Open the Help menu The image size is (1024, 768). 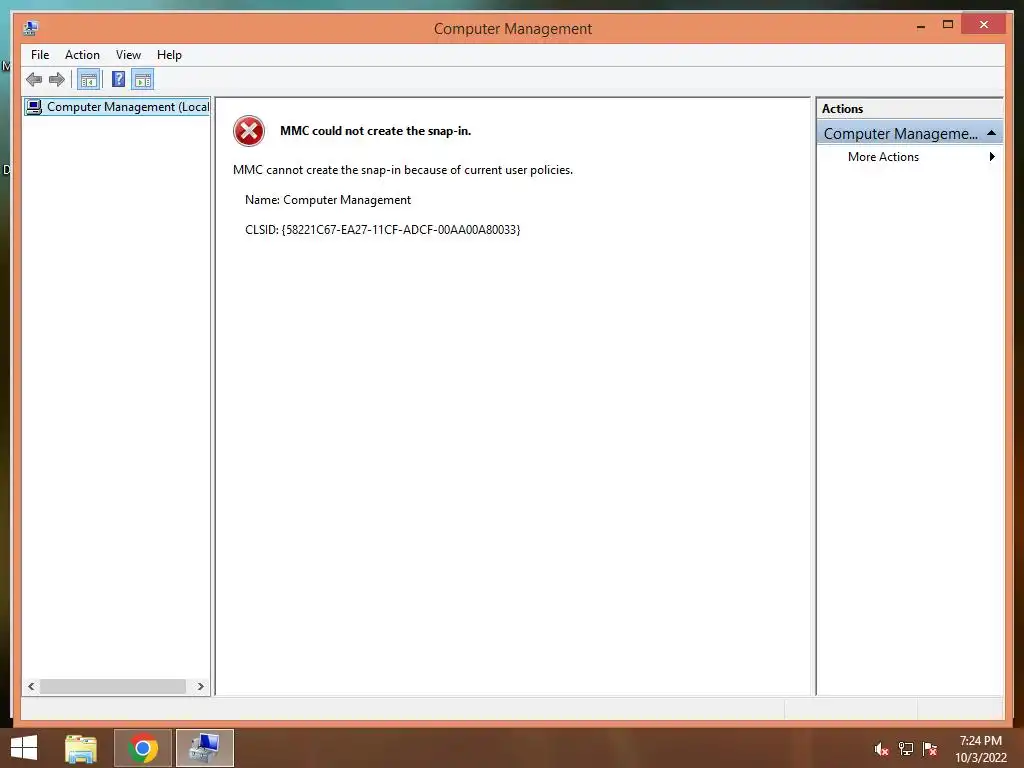pyautogui.click(x=169, y=55)
